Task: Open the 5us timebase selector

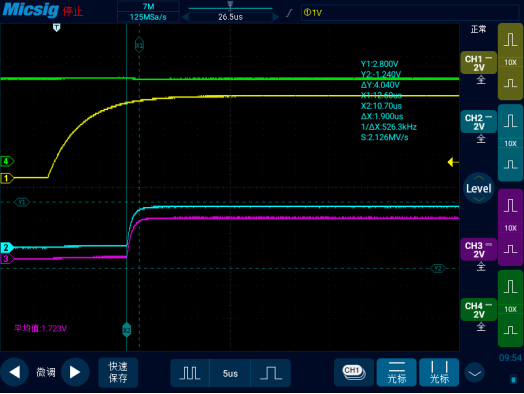Action: coord(230,373)
